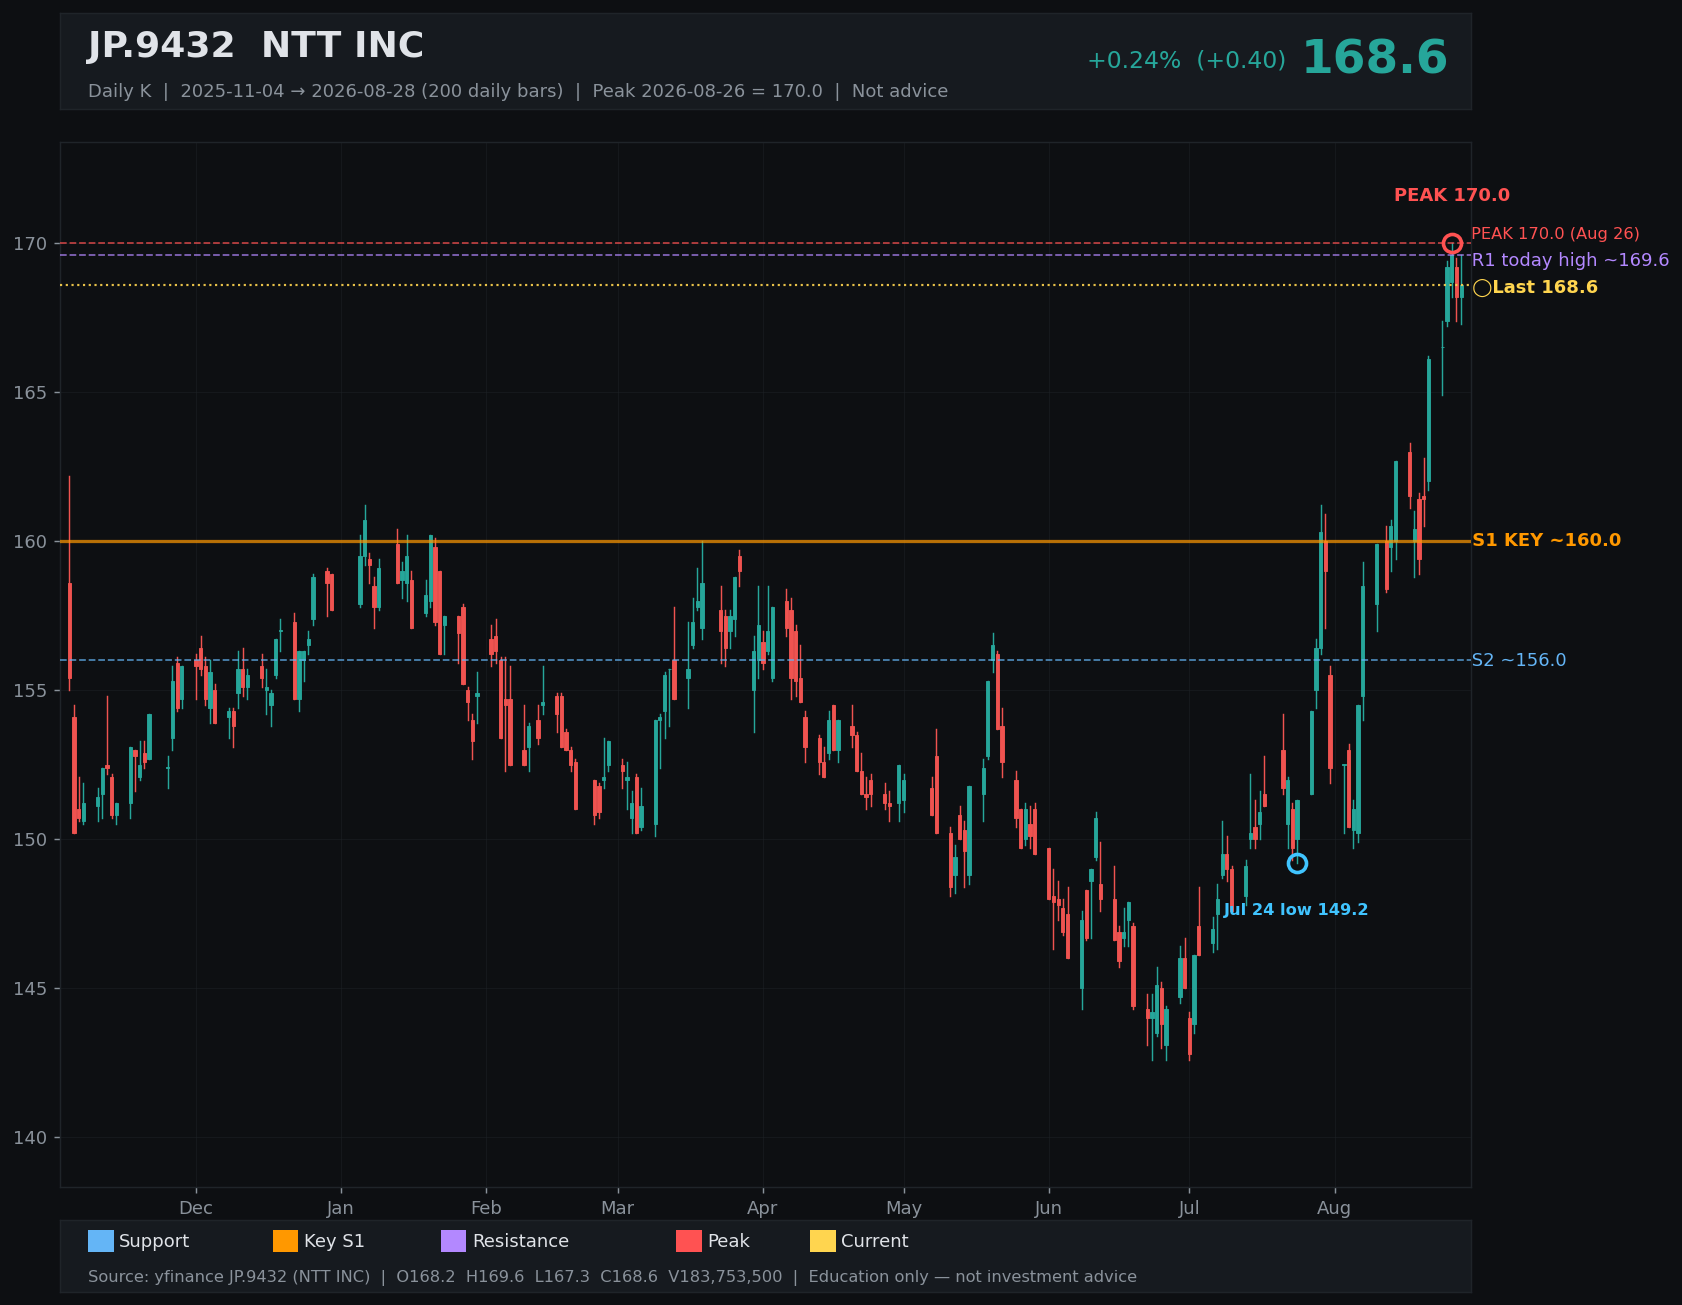1682x1305 pixels.
Task: Click the 'S2 ~156.0' label
Action: coord(1519,660)
